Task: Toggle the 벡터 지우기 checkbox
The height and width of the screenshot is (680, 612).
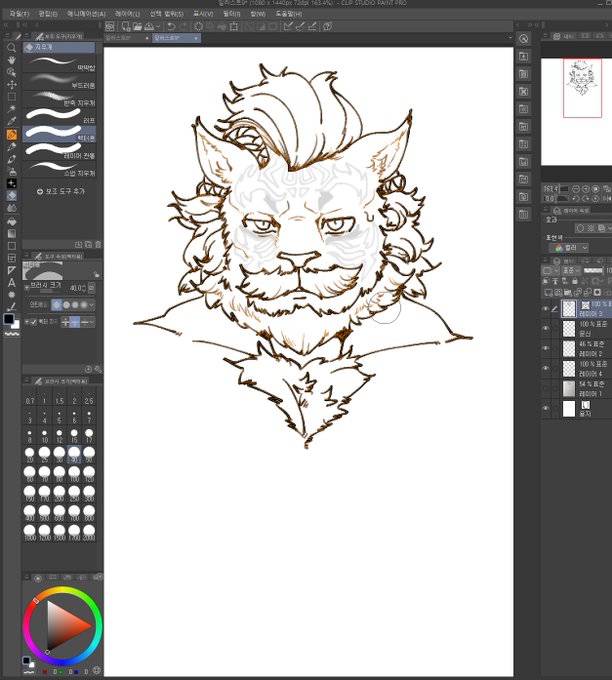Action: pos(33,322)
